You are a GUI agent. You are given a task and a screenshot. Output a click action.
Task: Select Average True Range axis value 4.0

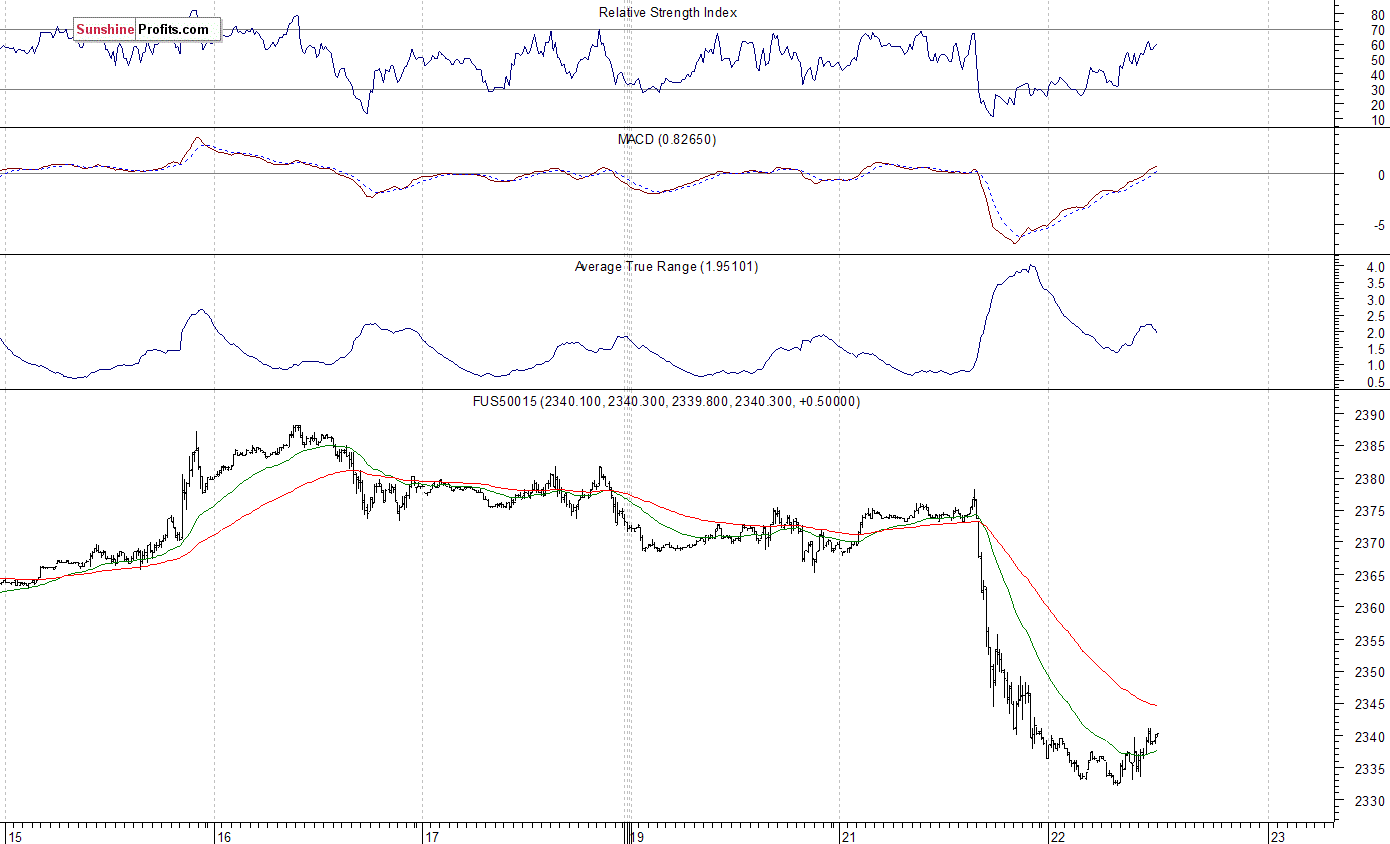click(x=1376, y=268)
